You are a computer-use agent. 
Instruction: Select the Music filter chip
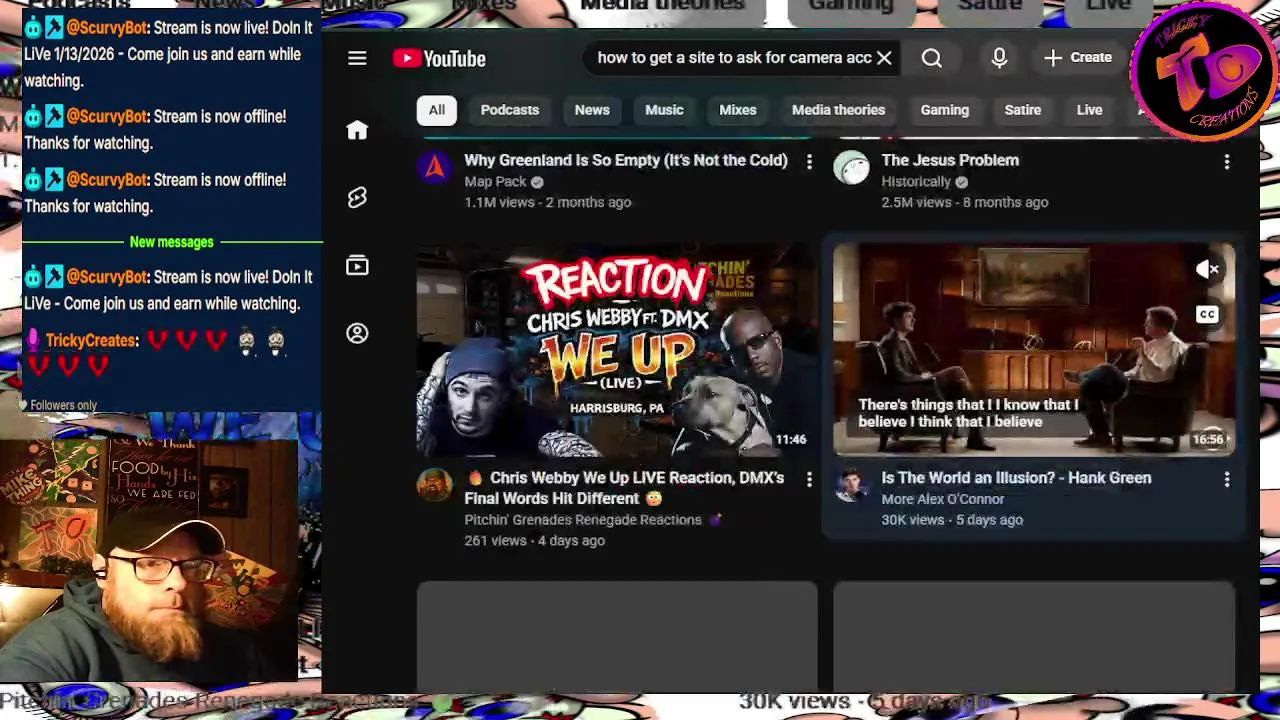click(664, 110)
